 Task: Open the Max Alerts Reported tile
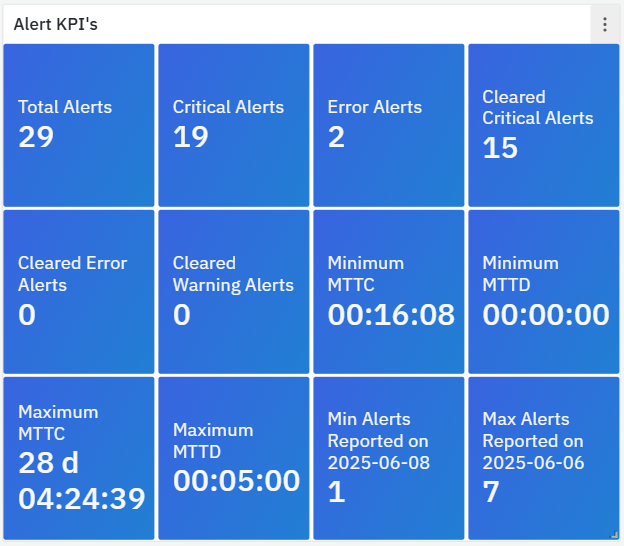click(543, 458)
